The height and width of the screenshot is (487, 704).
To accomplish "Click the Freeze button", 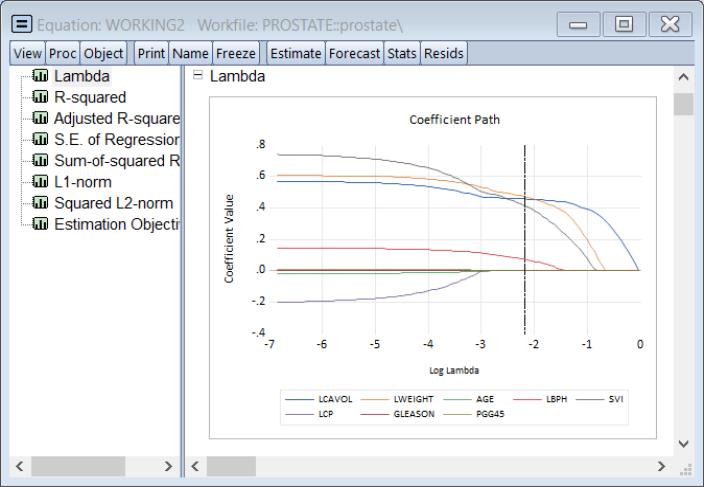I will pyautogui.click(x=240, y=52).
